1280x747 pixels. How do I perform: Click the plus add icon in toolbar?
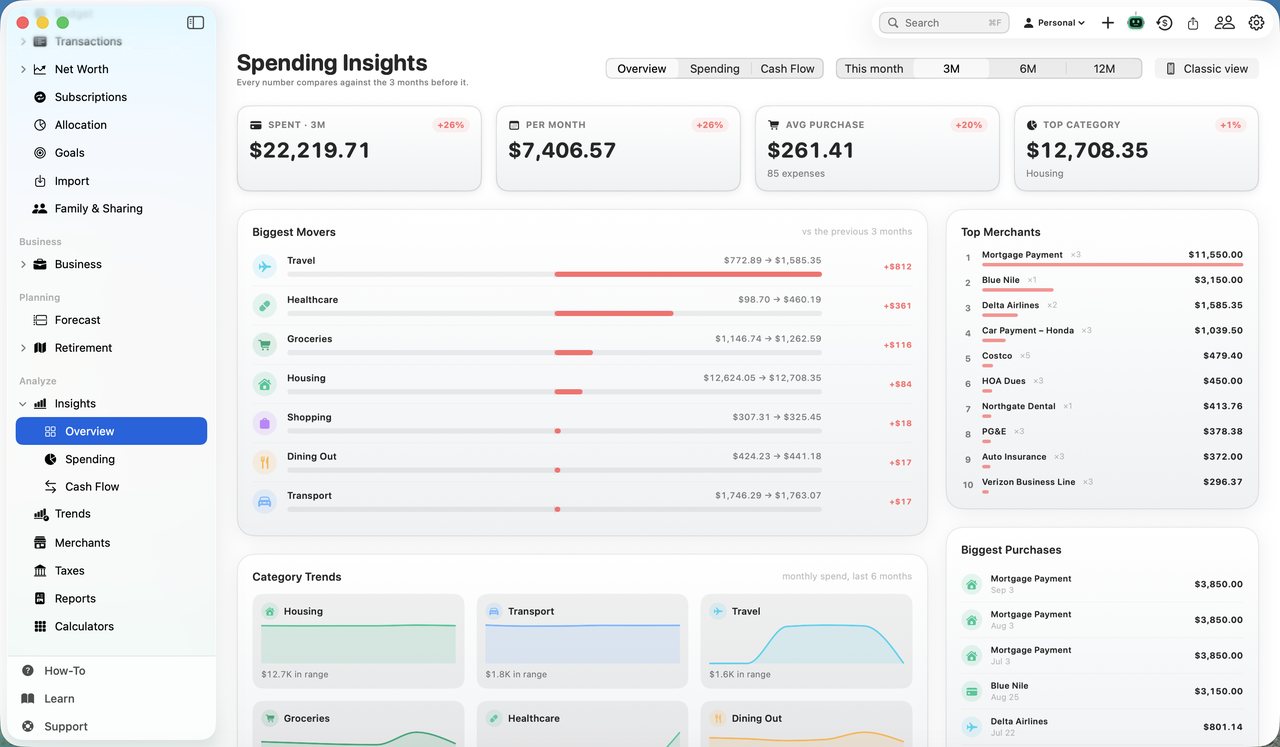[1108, 22]
